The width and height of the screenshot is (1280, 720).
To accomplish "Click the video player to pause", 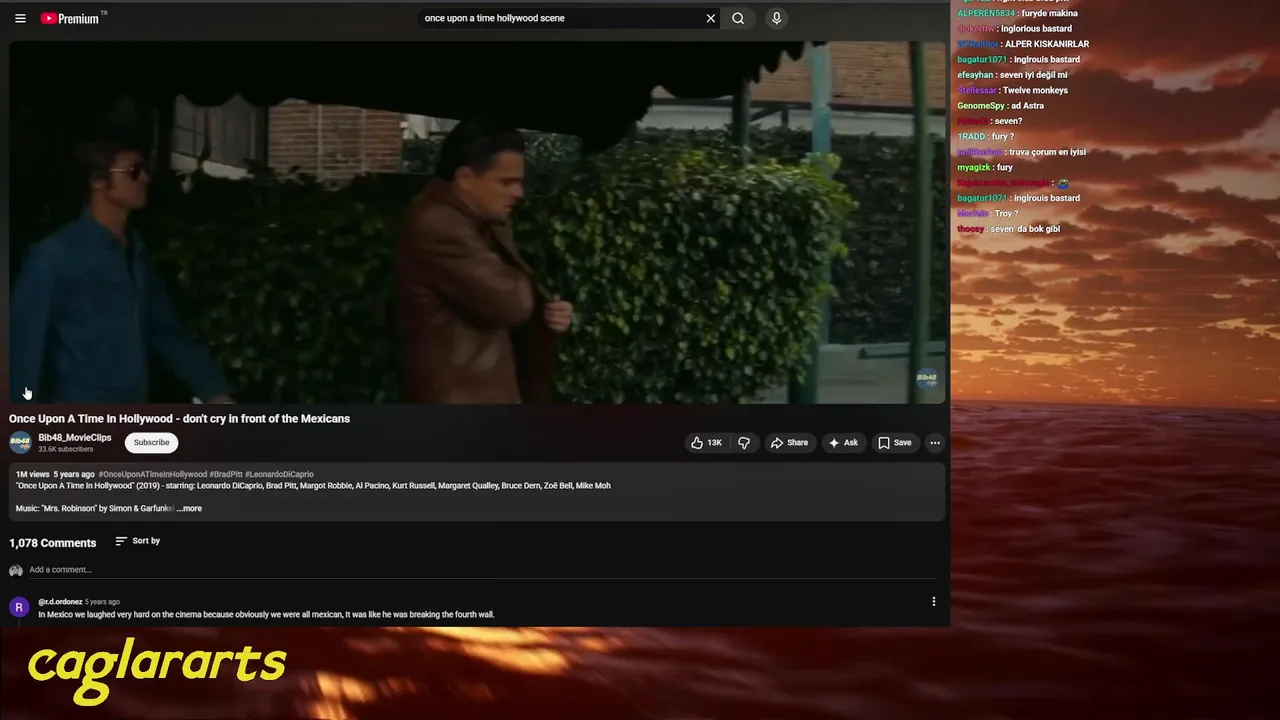I will pyautogui.click(x=478, y=222).
